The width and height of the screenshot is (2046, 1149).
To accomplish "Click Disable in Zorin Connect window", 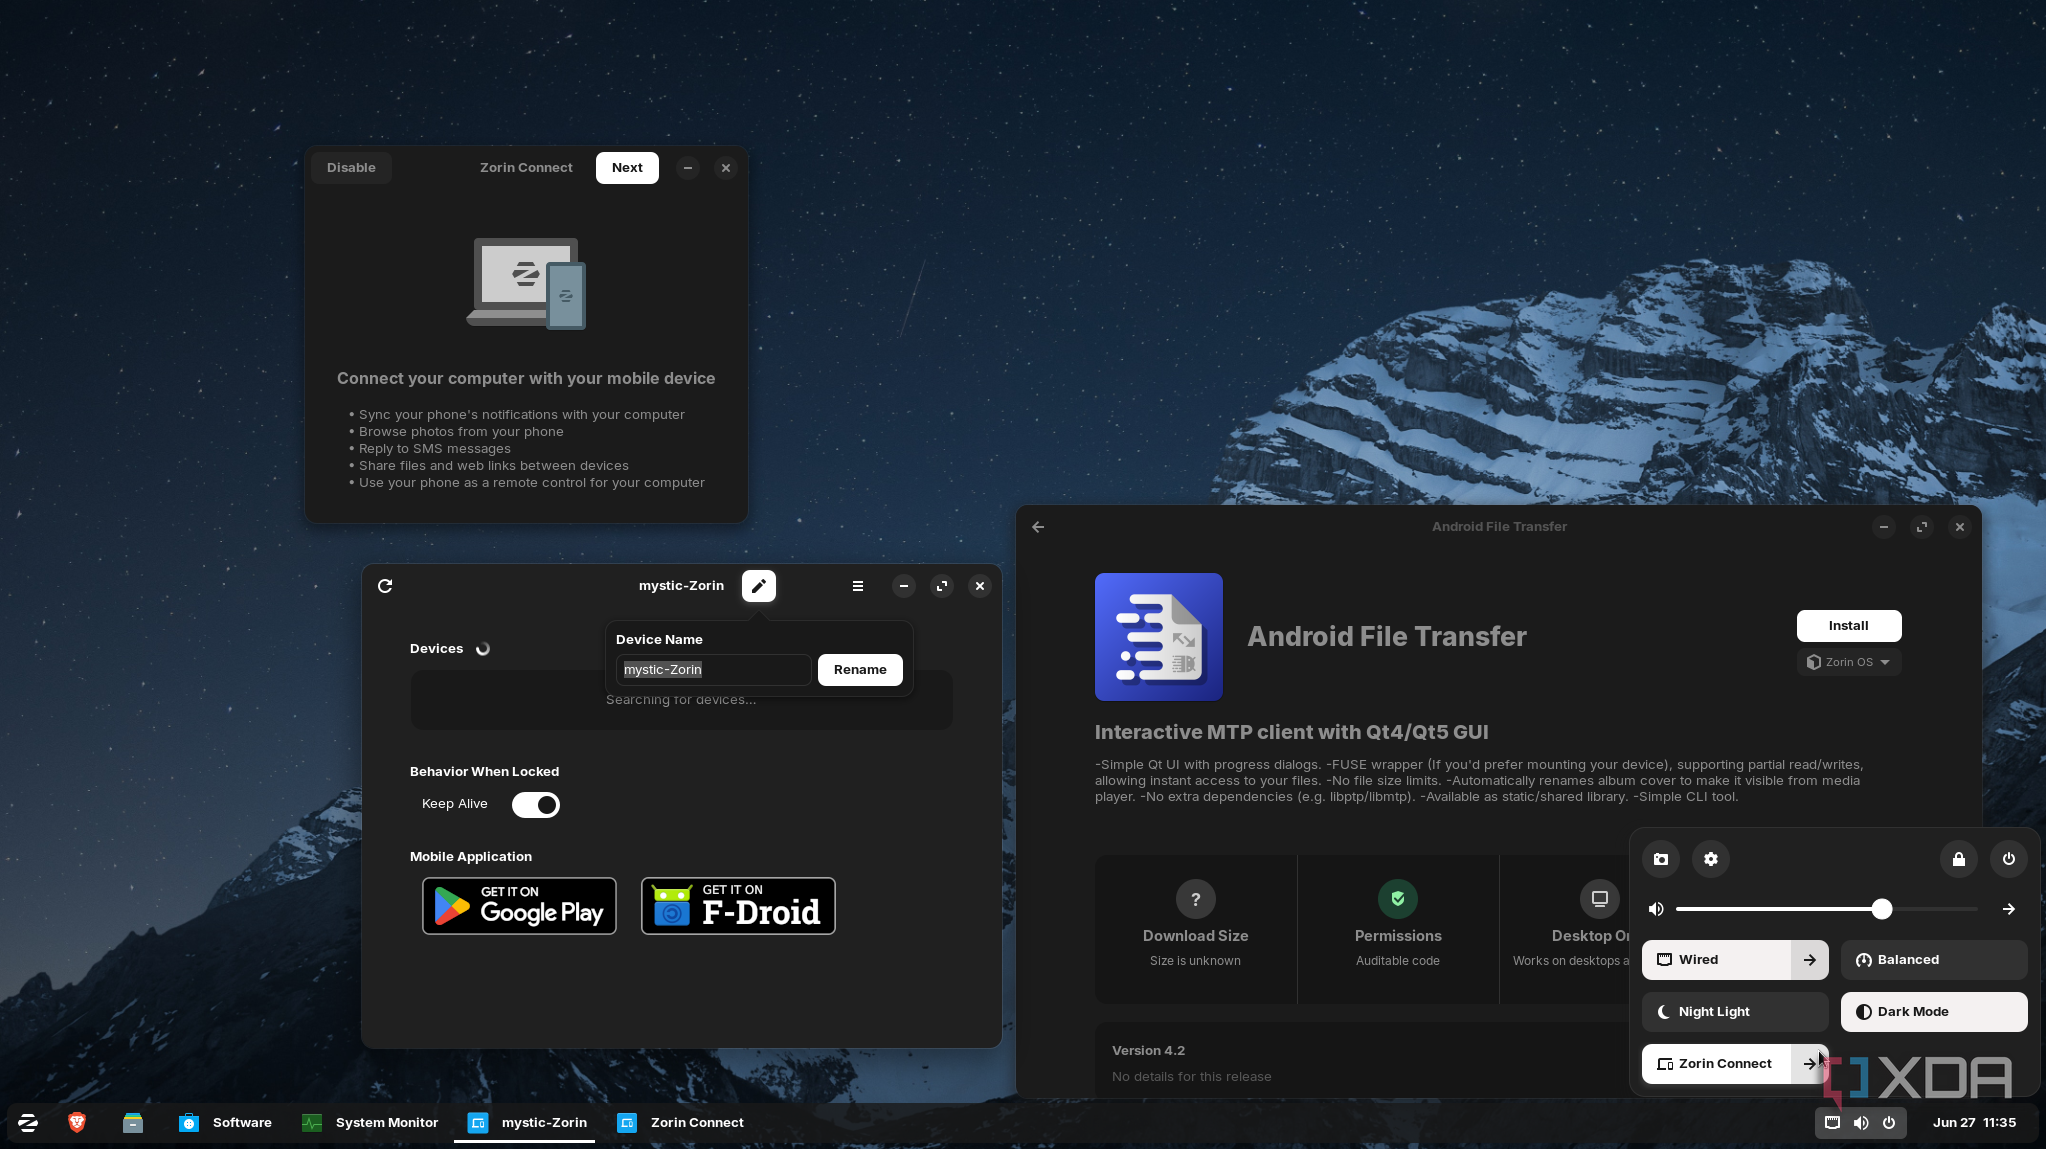I will coord(351,168).
